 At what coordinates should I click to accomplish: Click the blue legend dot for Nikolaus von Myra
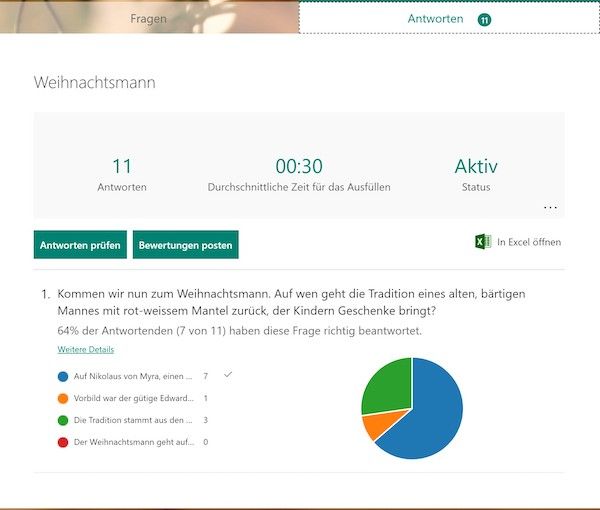pyautogui.click(x=64, y=376)
